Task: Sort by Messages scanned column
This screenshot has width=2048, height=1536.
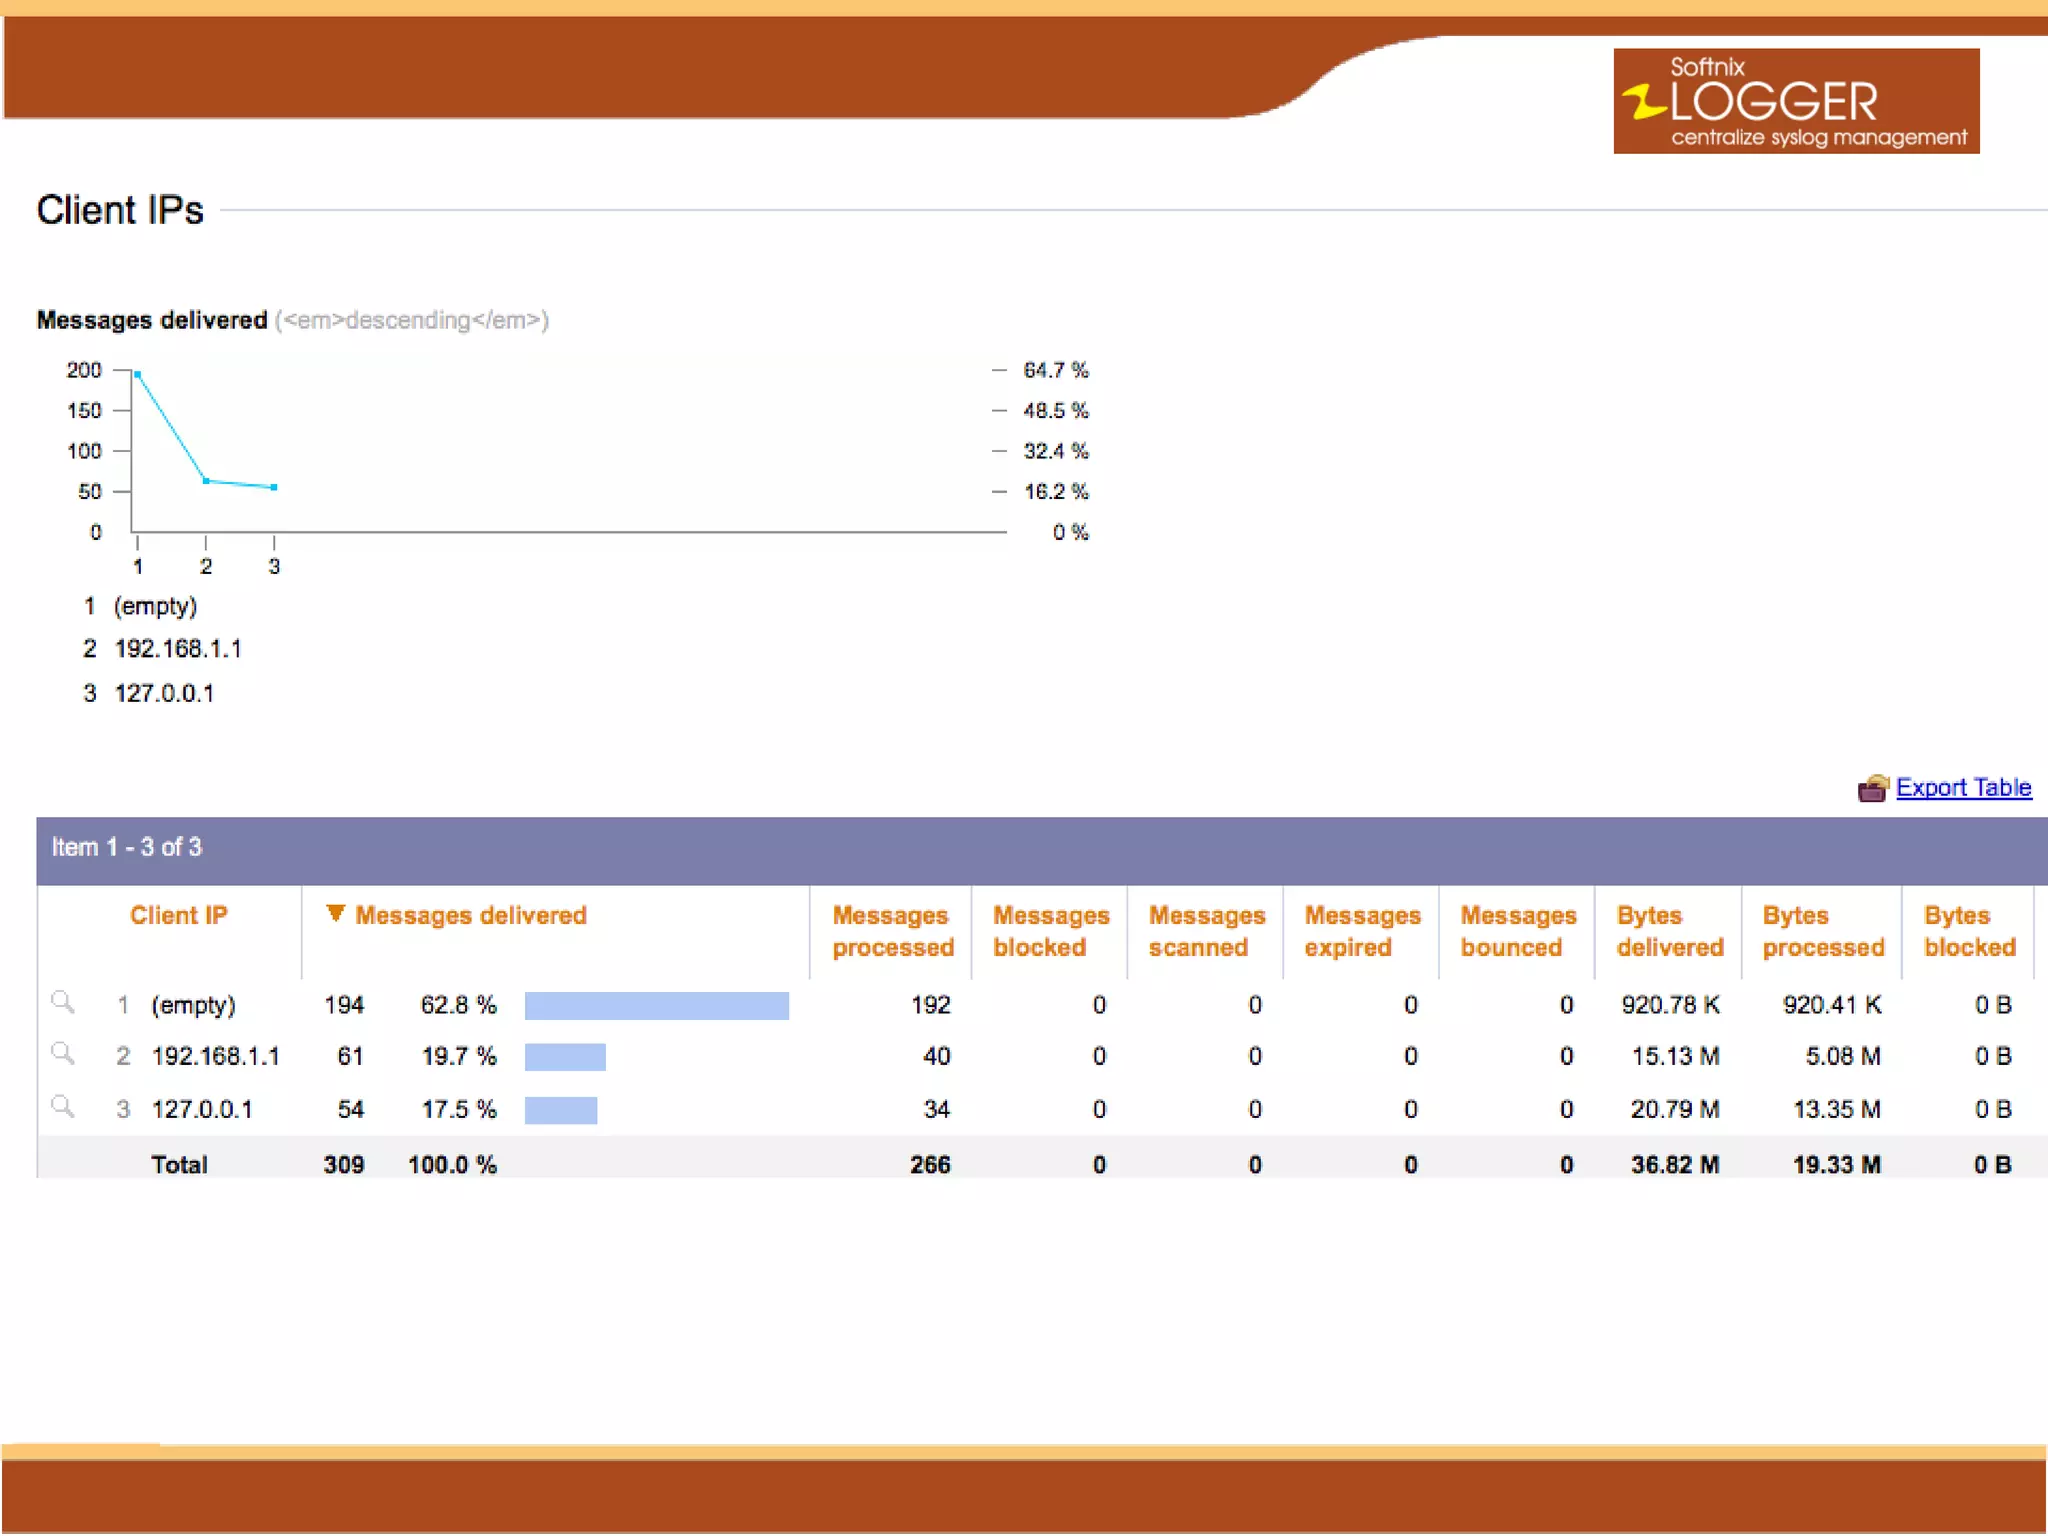Action: pyautogui.click(x=1206, y=931)
